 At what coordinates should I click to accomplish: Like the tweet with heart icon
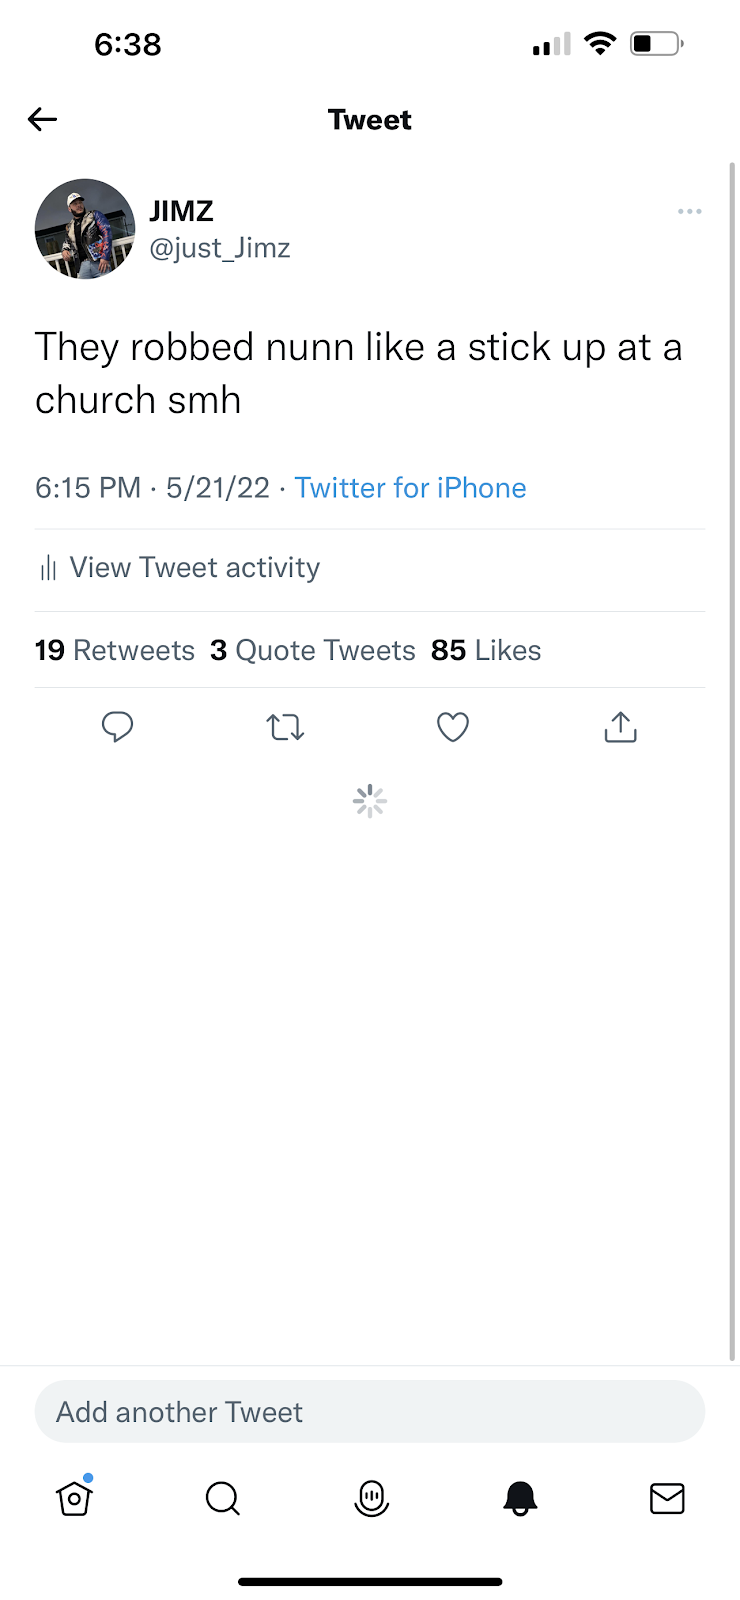(x=453, y=727)
